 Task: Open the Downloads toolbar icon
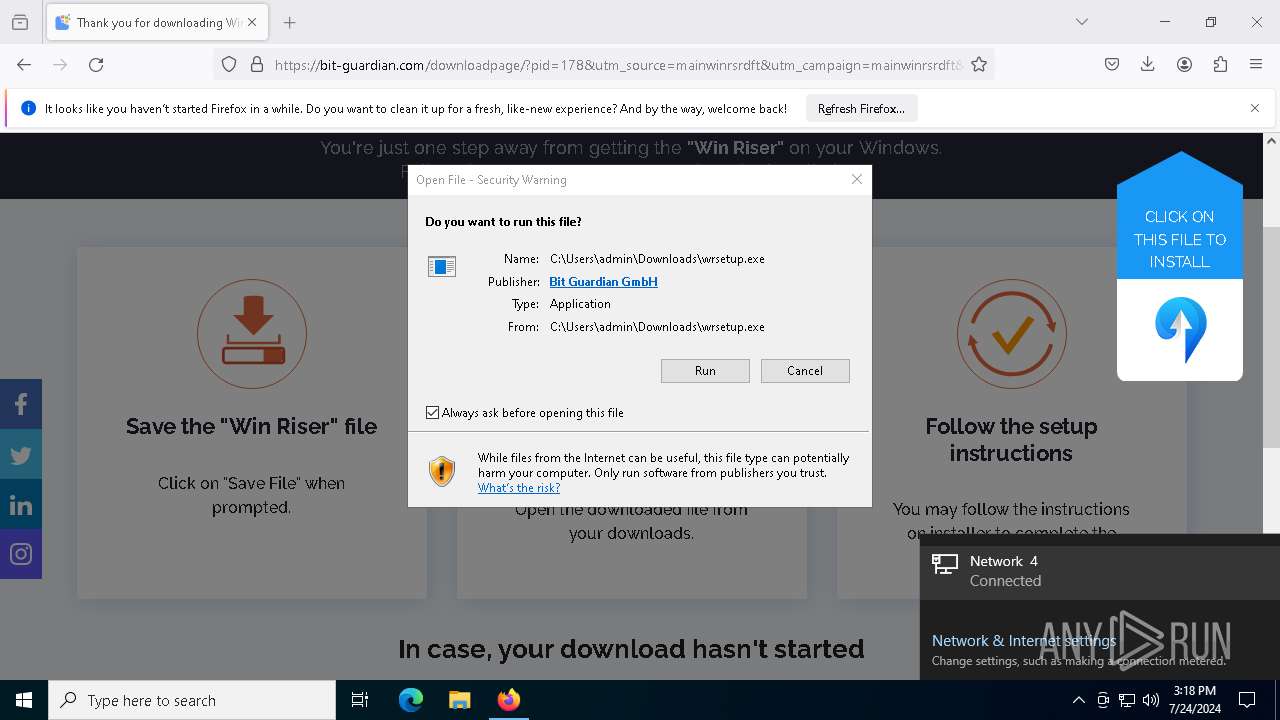click(1148, 64)
